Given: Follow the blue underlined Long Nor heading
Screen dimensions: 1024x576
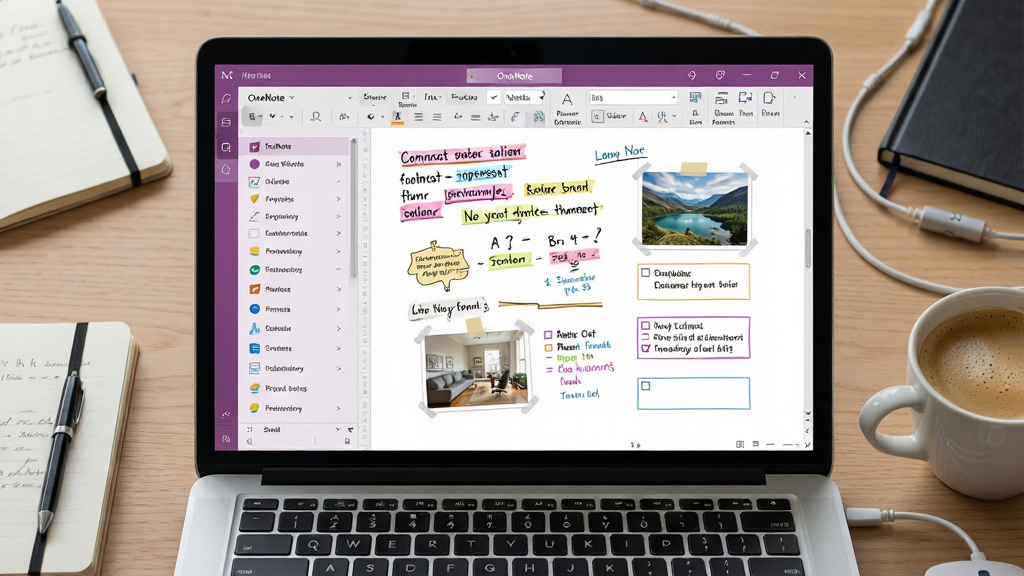Looking at the screenshot, I should [x=620, y=153].
